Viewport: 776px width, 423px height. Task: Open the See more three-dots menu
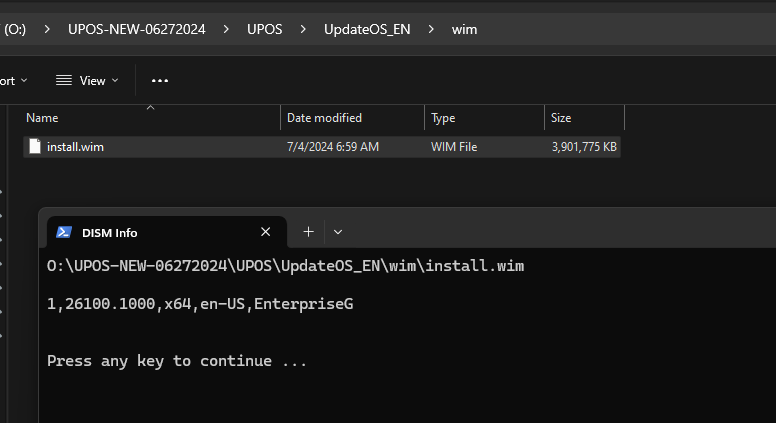click(160, 81)
